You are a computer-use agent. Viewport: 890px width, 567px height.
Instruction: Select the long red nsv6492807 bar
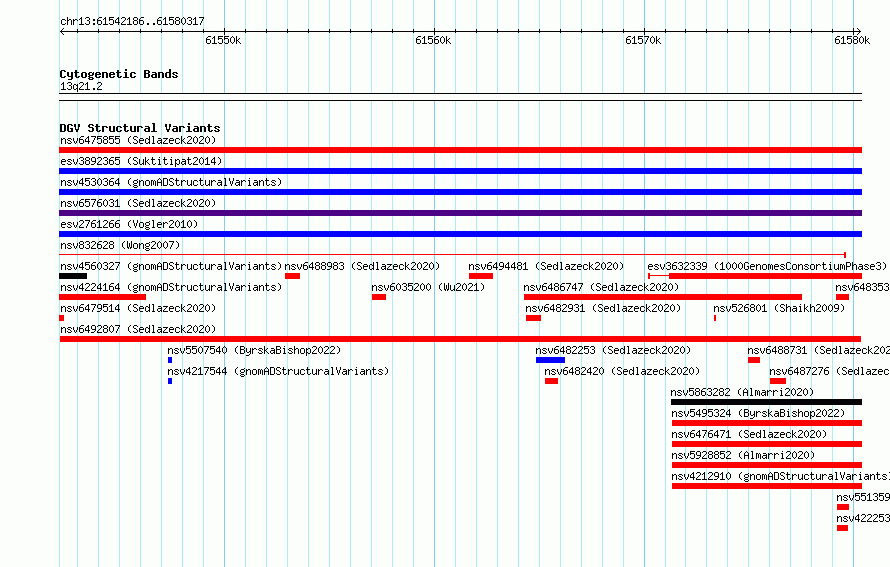point(460,339)
